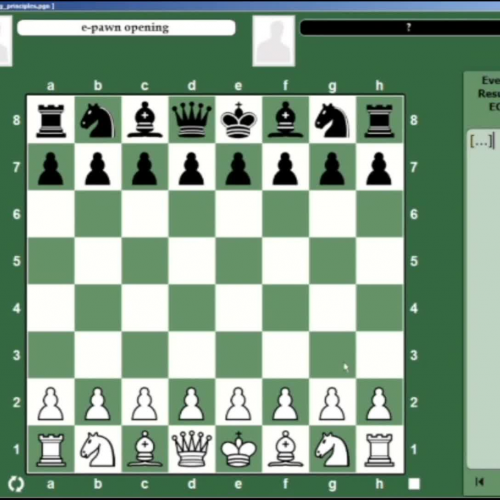
Task: Select the white knight on g1
Action: tap(332, 449)
